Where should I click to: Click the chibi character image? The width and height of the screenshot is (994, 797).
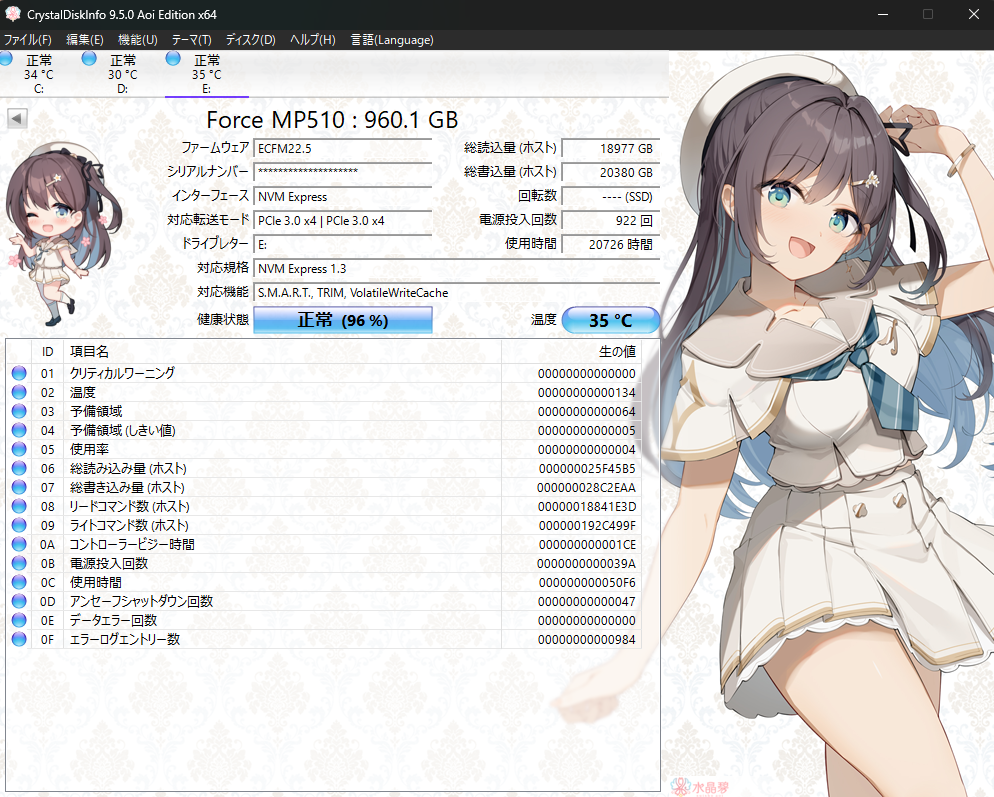pyautogui.click(x=63, y=233)
